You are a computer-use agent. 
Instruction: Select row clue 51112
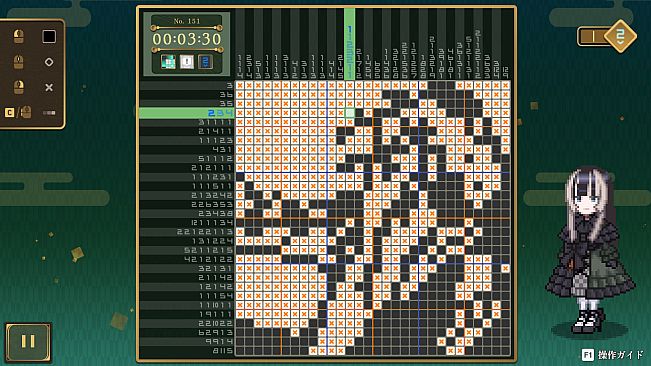(x=187, y=159)
